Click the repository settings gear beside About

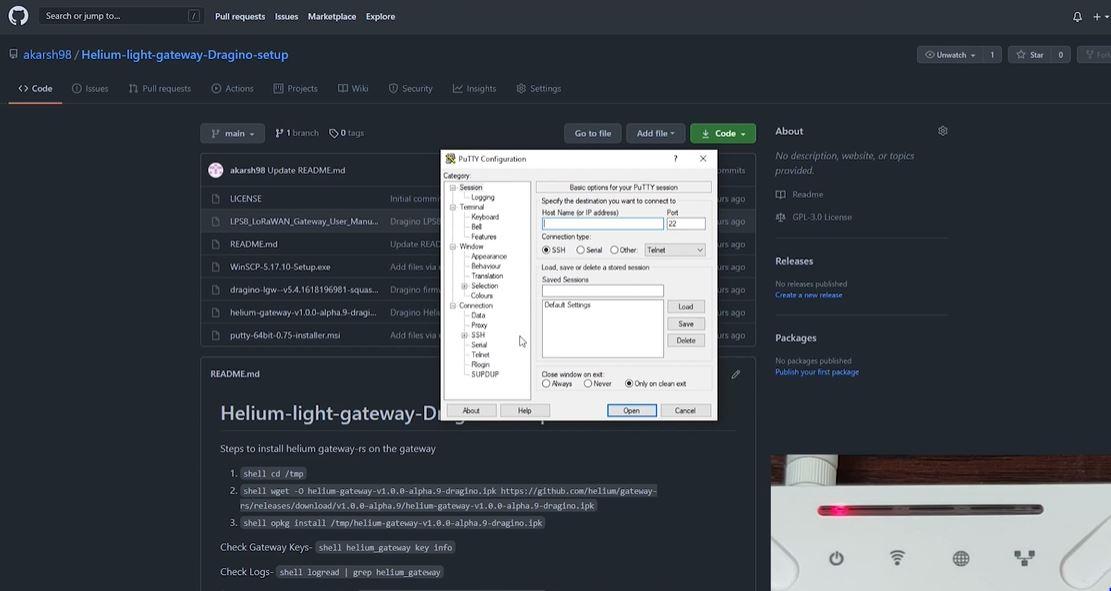pyautogui.click(x=942, y=131)
